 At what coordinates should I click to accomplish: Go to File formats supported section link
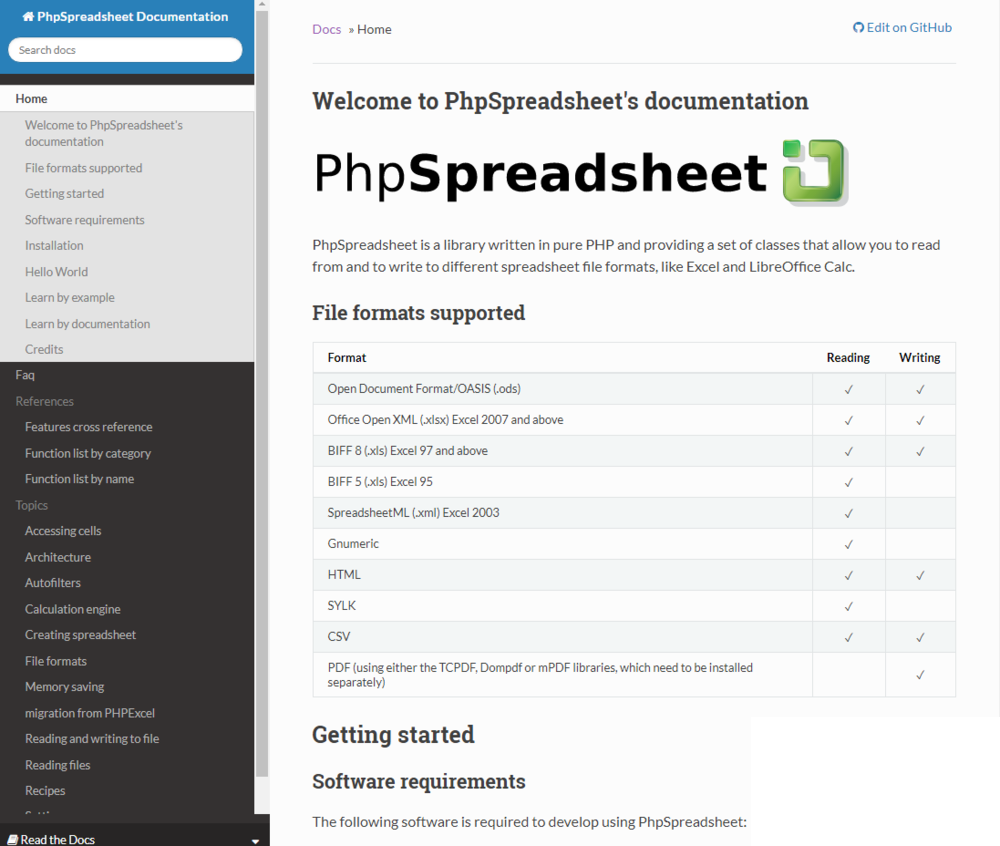click(83, 168)
